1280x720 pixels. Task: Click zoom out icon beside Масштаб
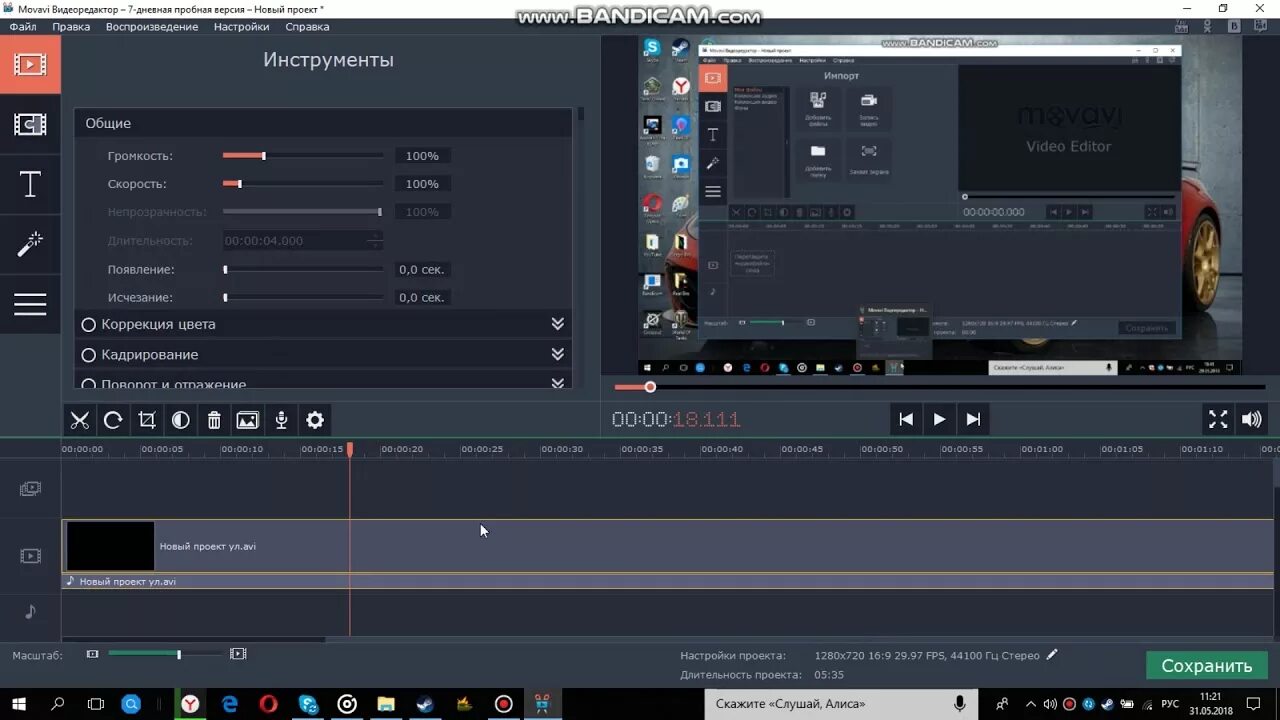pos(93,654)
